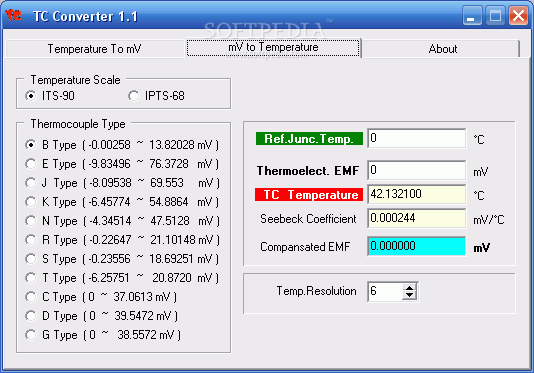Screen dimensions: 534x373
Task: Click the Thermoelect. EMF label
Action: [308, 171]
